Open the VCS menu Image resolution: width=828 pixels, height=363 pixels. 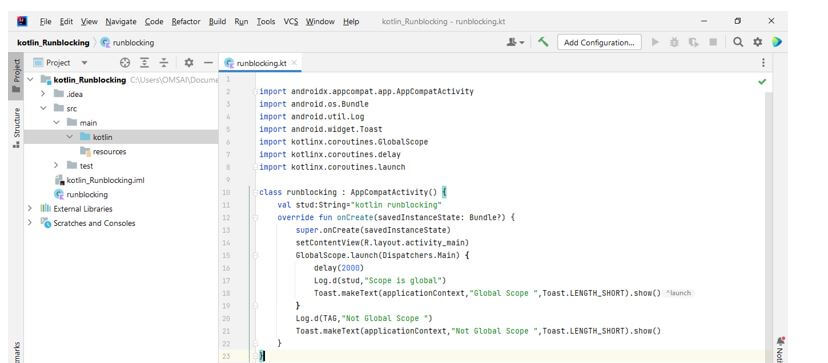290,22
